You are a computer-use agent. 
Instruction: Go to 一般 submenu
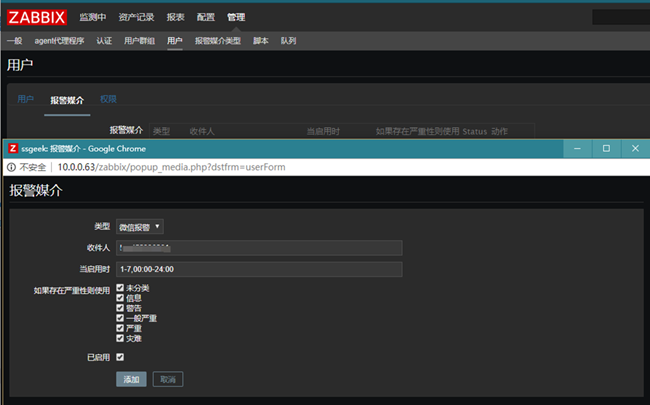click(x=15, y=41)
